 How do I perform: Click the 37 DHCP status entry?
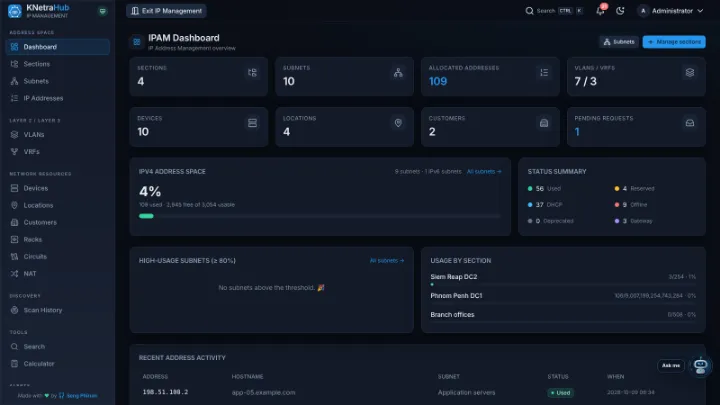pos(545,205)
